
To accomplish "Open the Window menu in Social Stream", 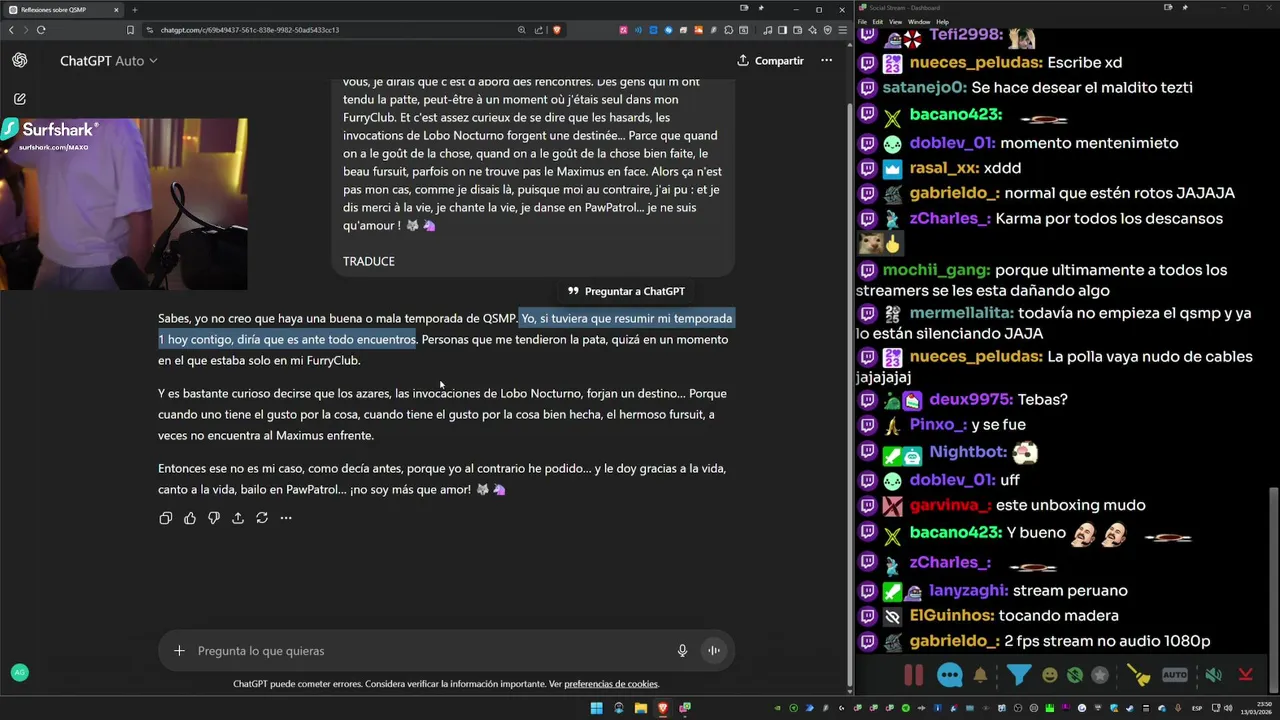I will pos(918,21).
